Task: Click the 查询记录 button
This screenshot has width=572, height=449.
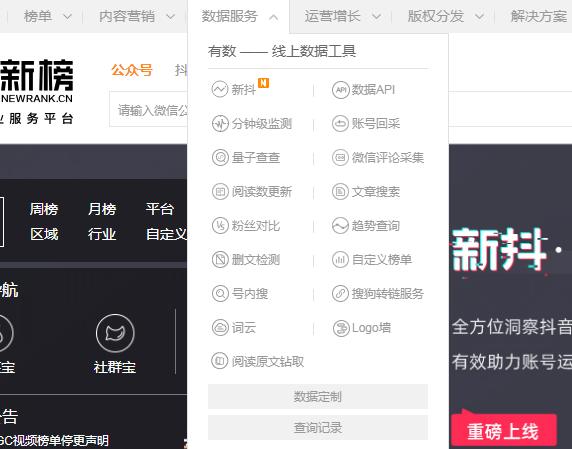Action: point(318,427)
